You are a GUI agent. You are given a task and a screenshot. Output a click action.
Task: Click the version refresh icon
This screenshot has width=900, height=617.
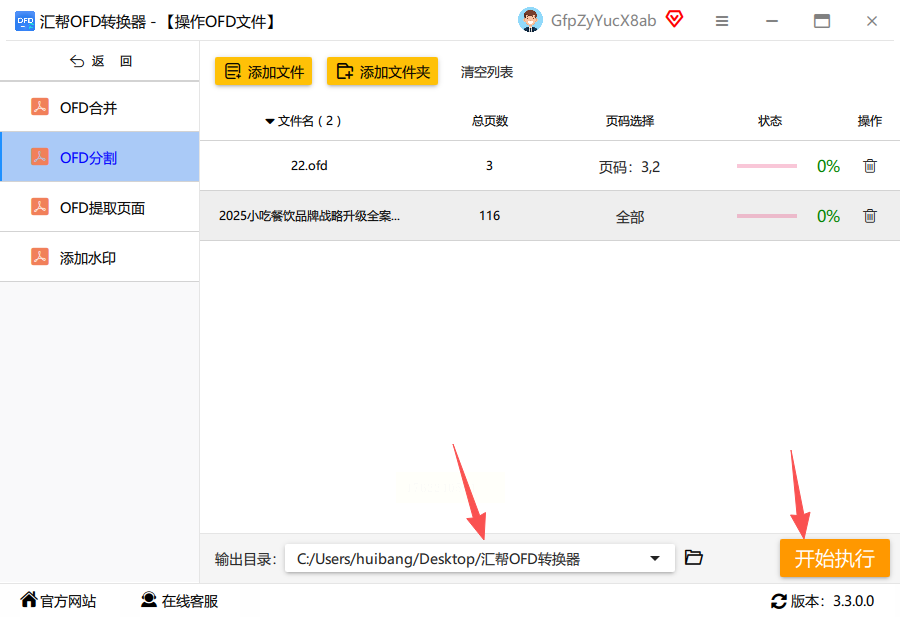pos(779,601)
